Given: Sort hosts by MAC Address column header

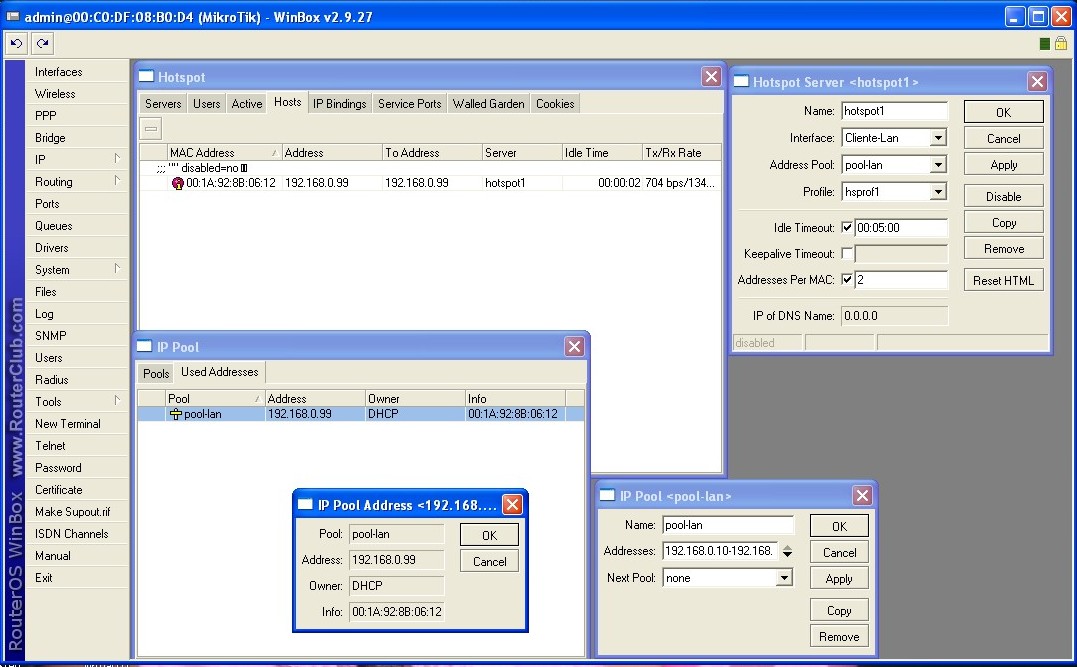Looking at the screenshot, I should (224, 152).
